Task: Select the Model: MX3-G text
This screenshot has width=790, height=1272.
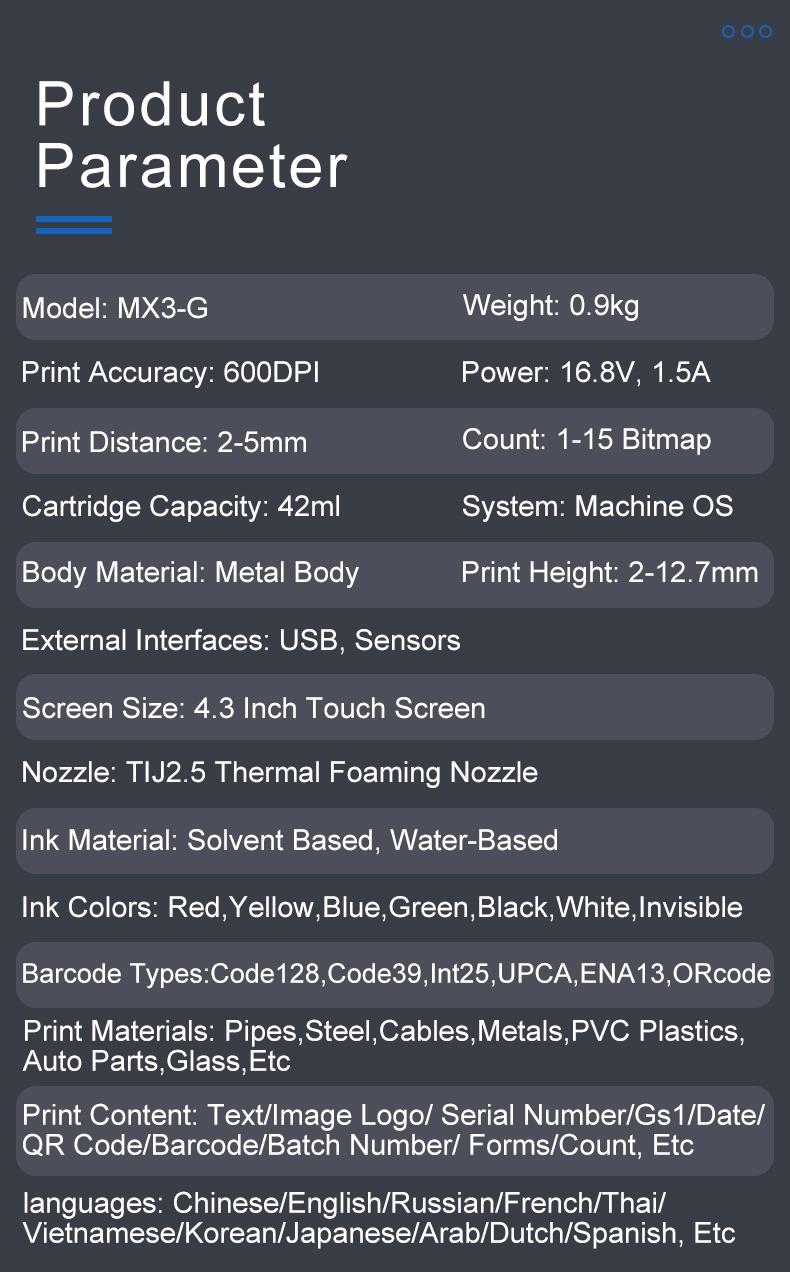Action: [115, 308]
